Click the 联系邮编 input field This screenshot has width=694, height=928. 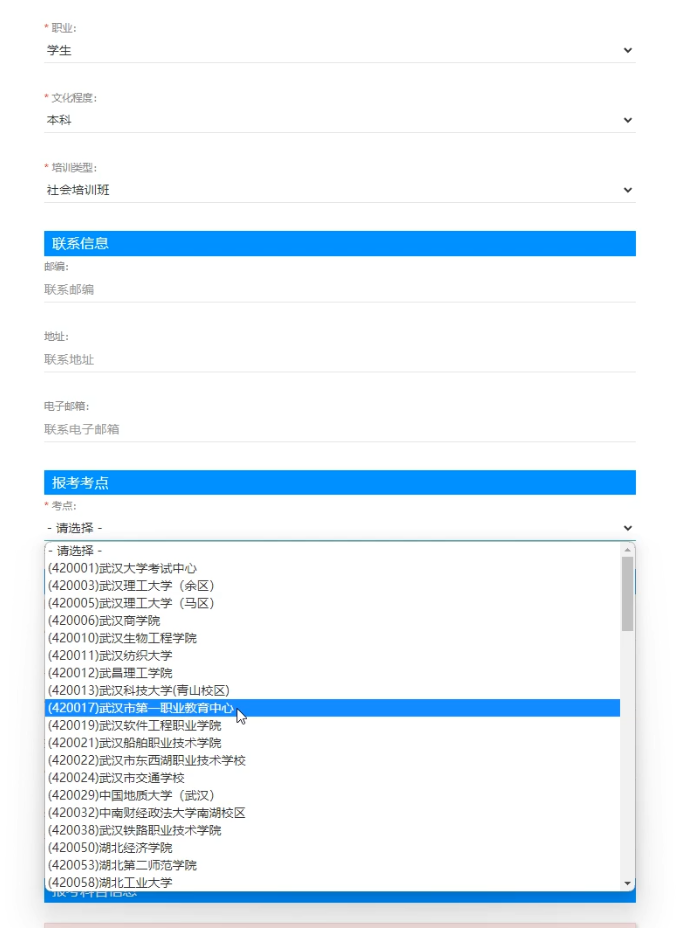[x=339, y=290]
